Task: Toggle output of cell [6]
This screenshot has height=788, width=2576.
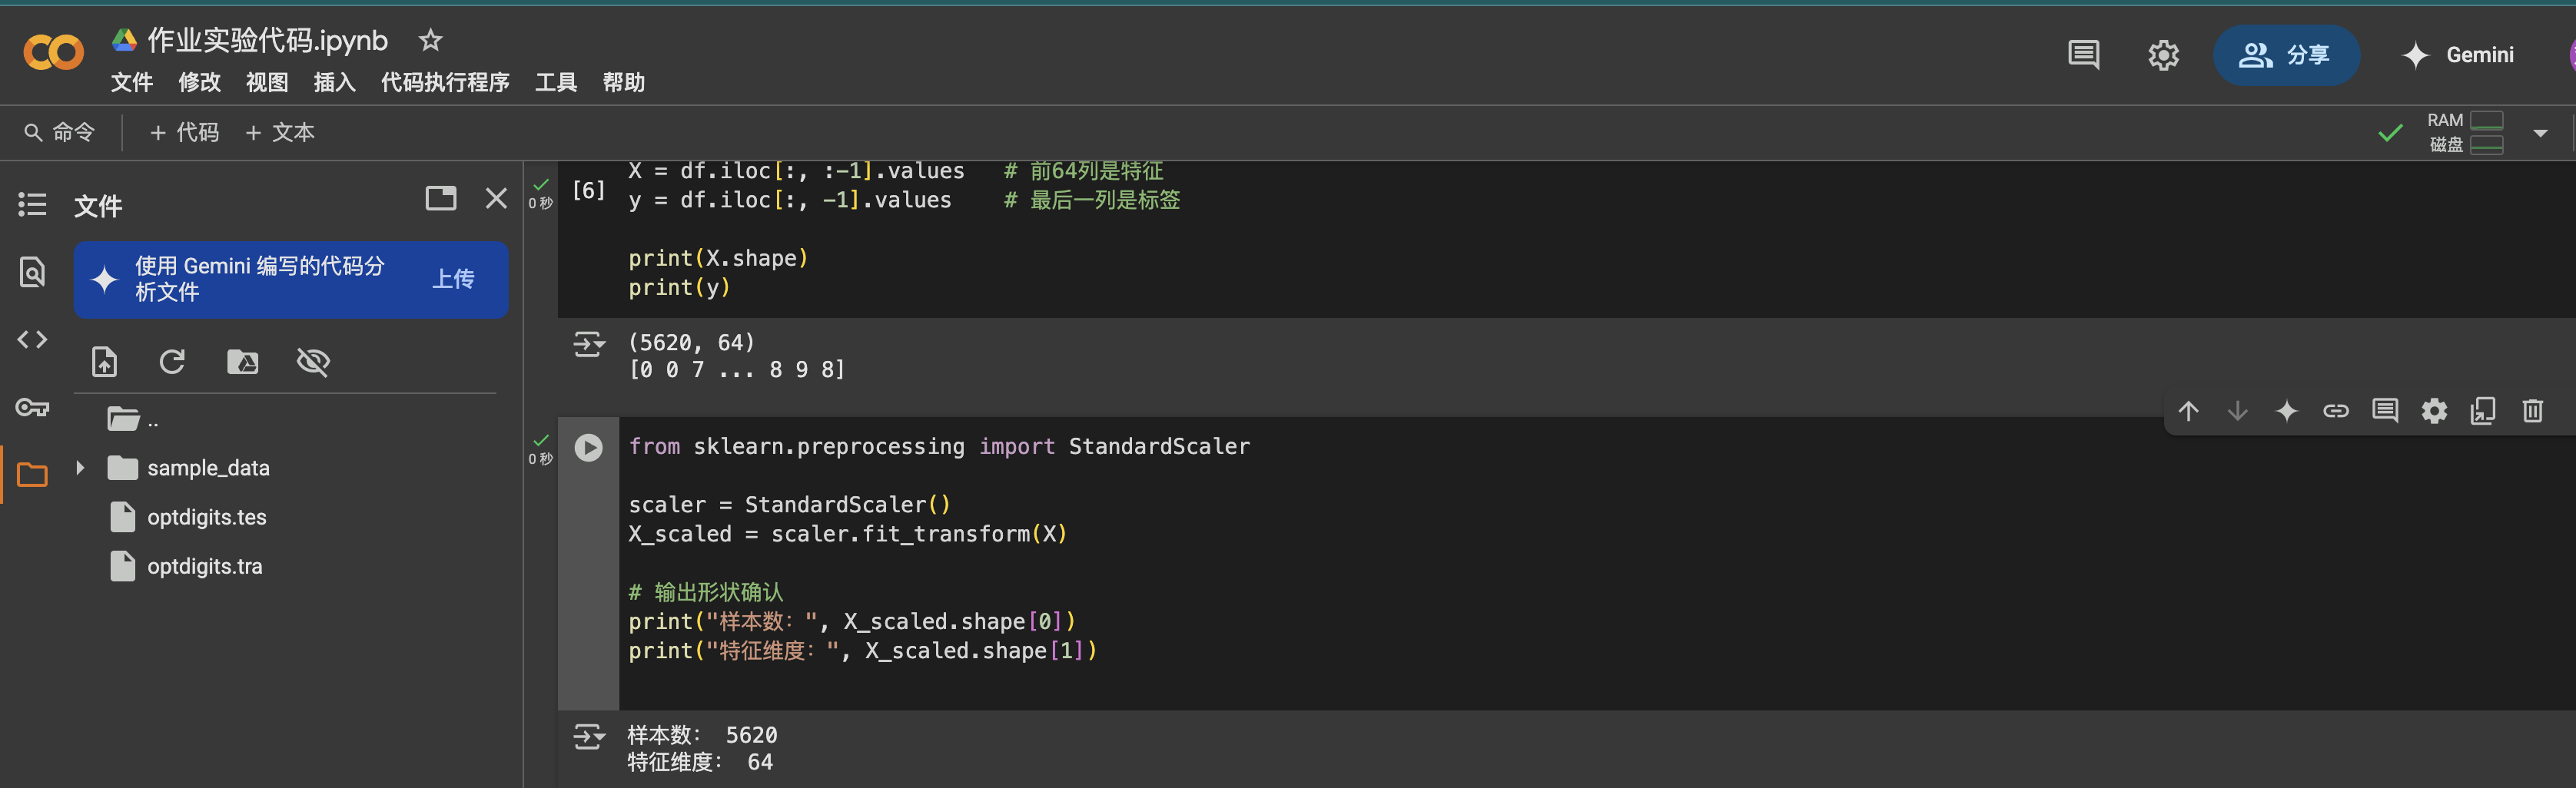Action: click(x=589, y=345)
